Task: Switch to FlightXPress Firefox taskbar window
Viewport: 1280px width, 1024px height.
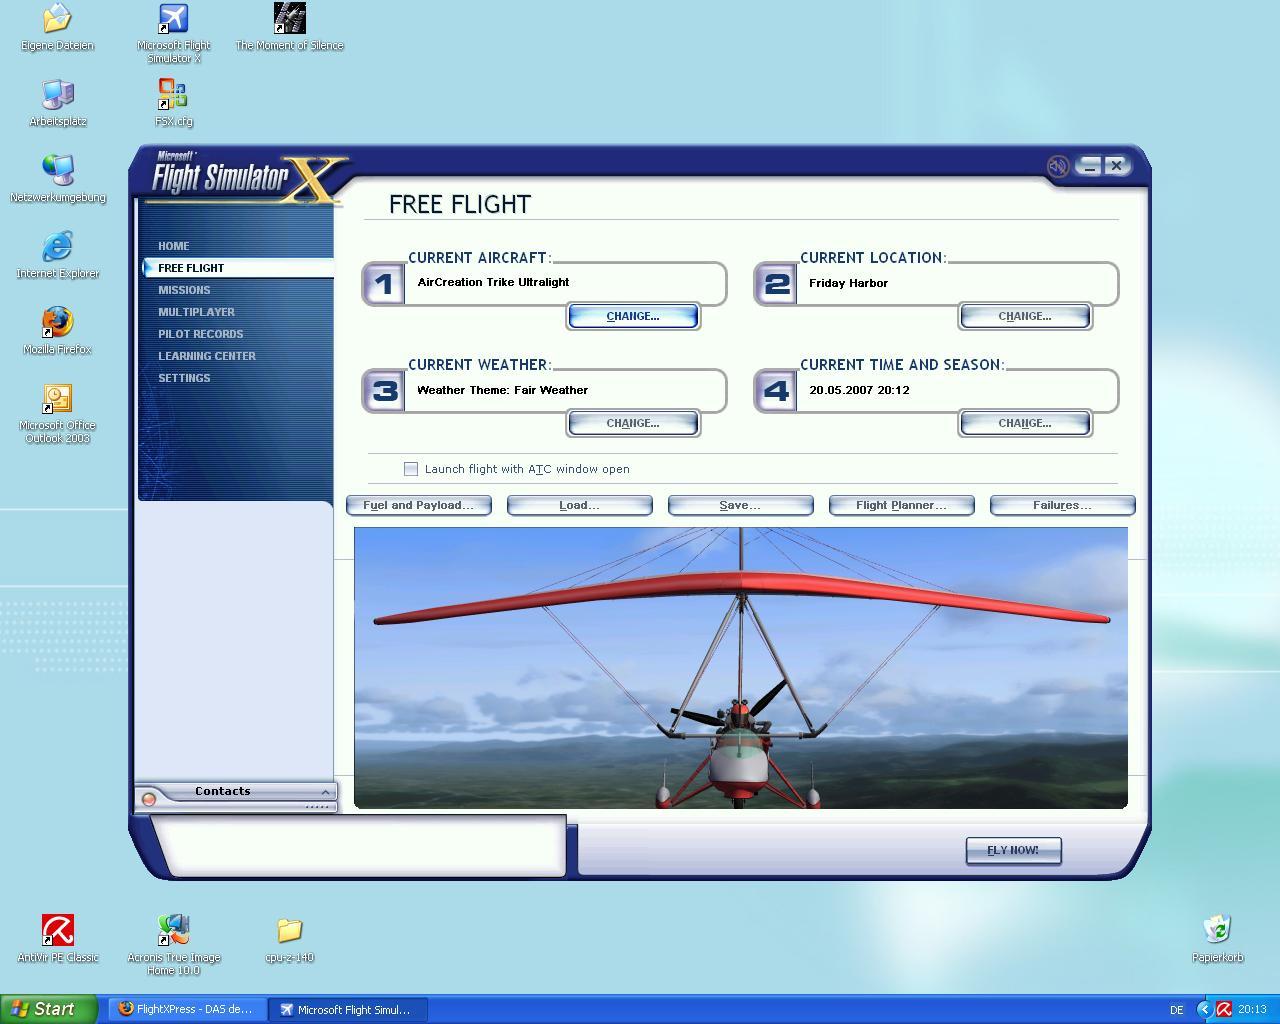Action: [x=187, y=1009]
